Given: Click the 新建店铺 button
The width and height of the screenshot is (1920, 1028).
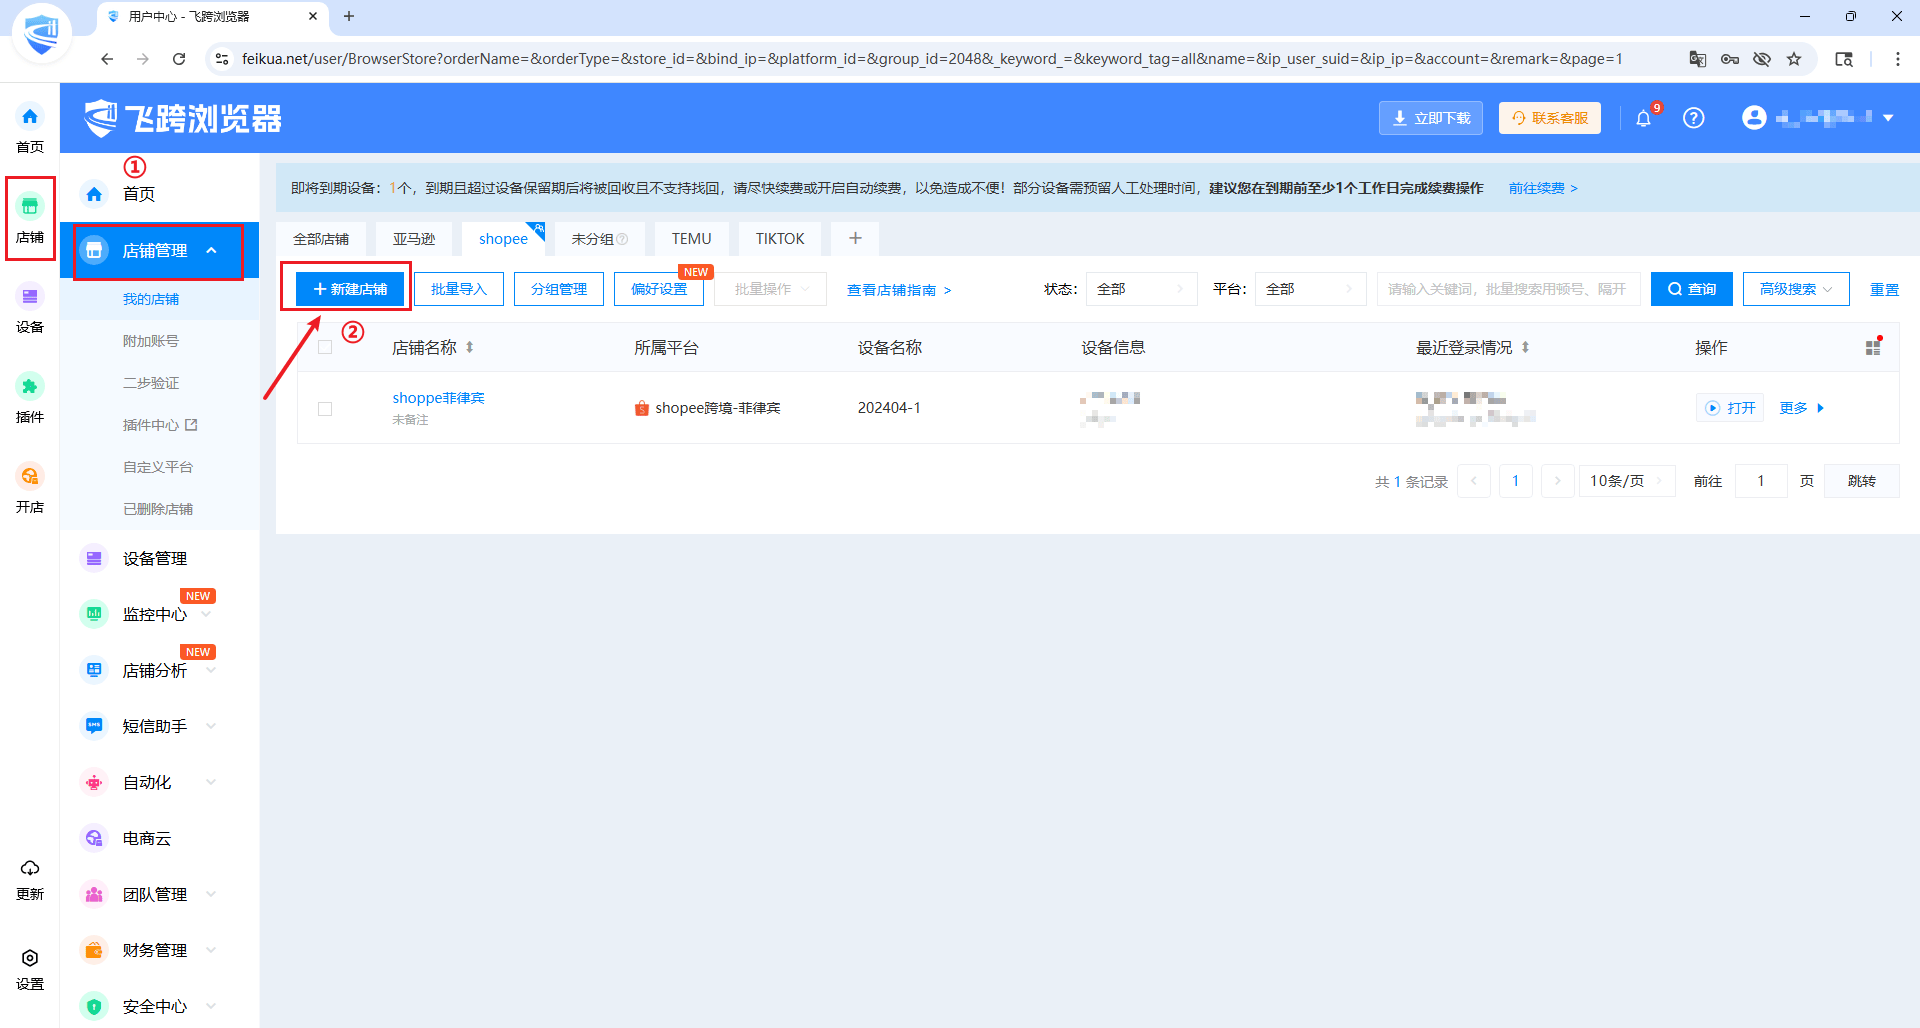Looking at the screenshot, I should [x=350, y=289].
